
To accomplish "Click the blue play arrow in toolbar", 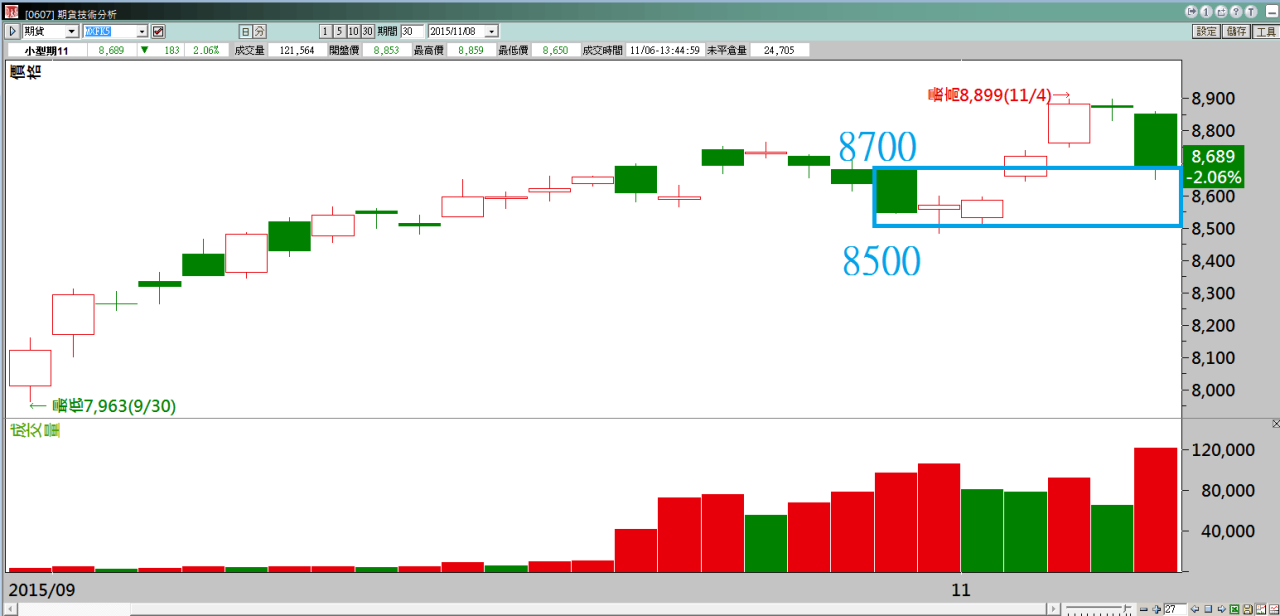I will 12,32.
